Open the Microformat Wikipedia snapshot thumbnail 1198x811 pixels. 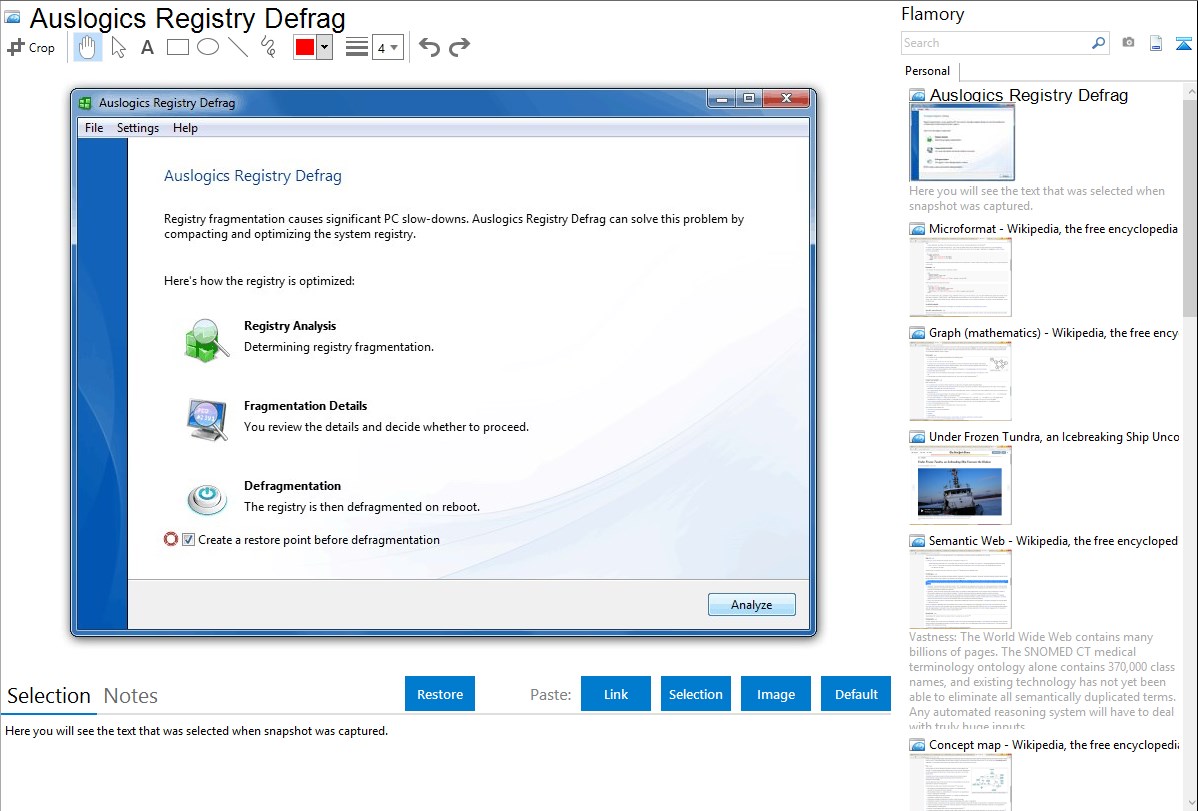(960, 277)
